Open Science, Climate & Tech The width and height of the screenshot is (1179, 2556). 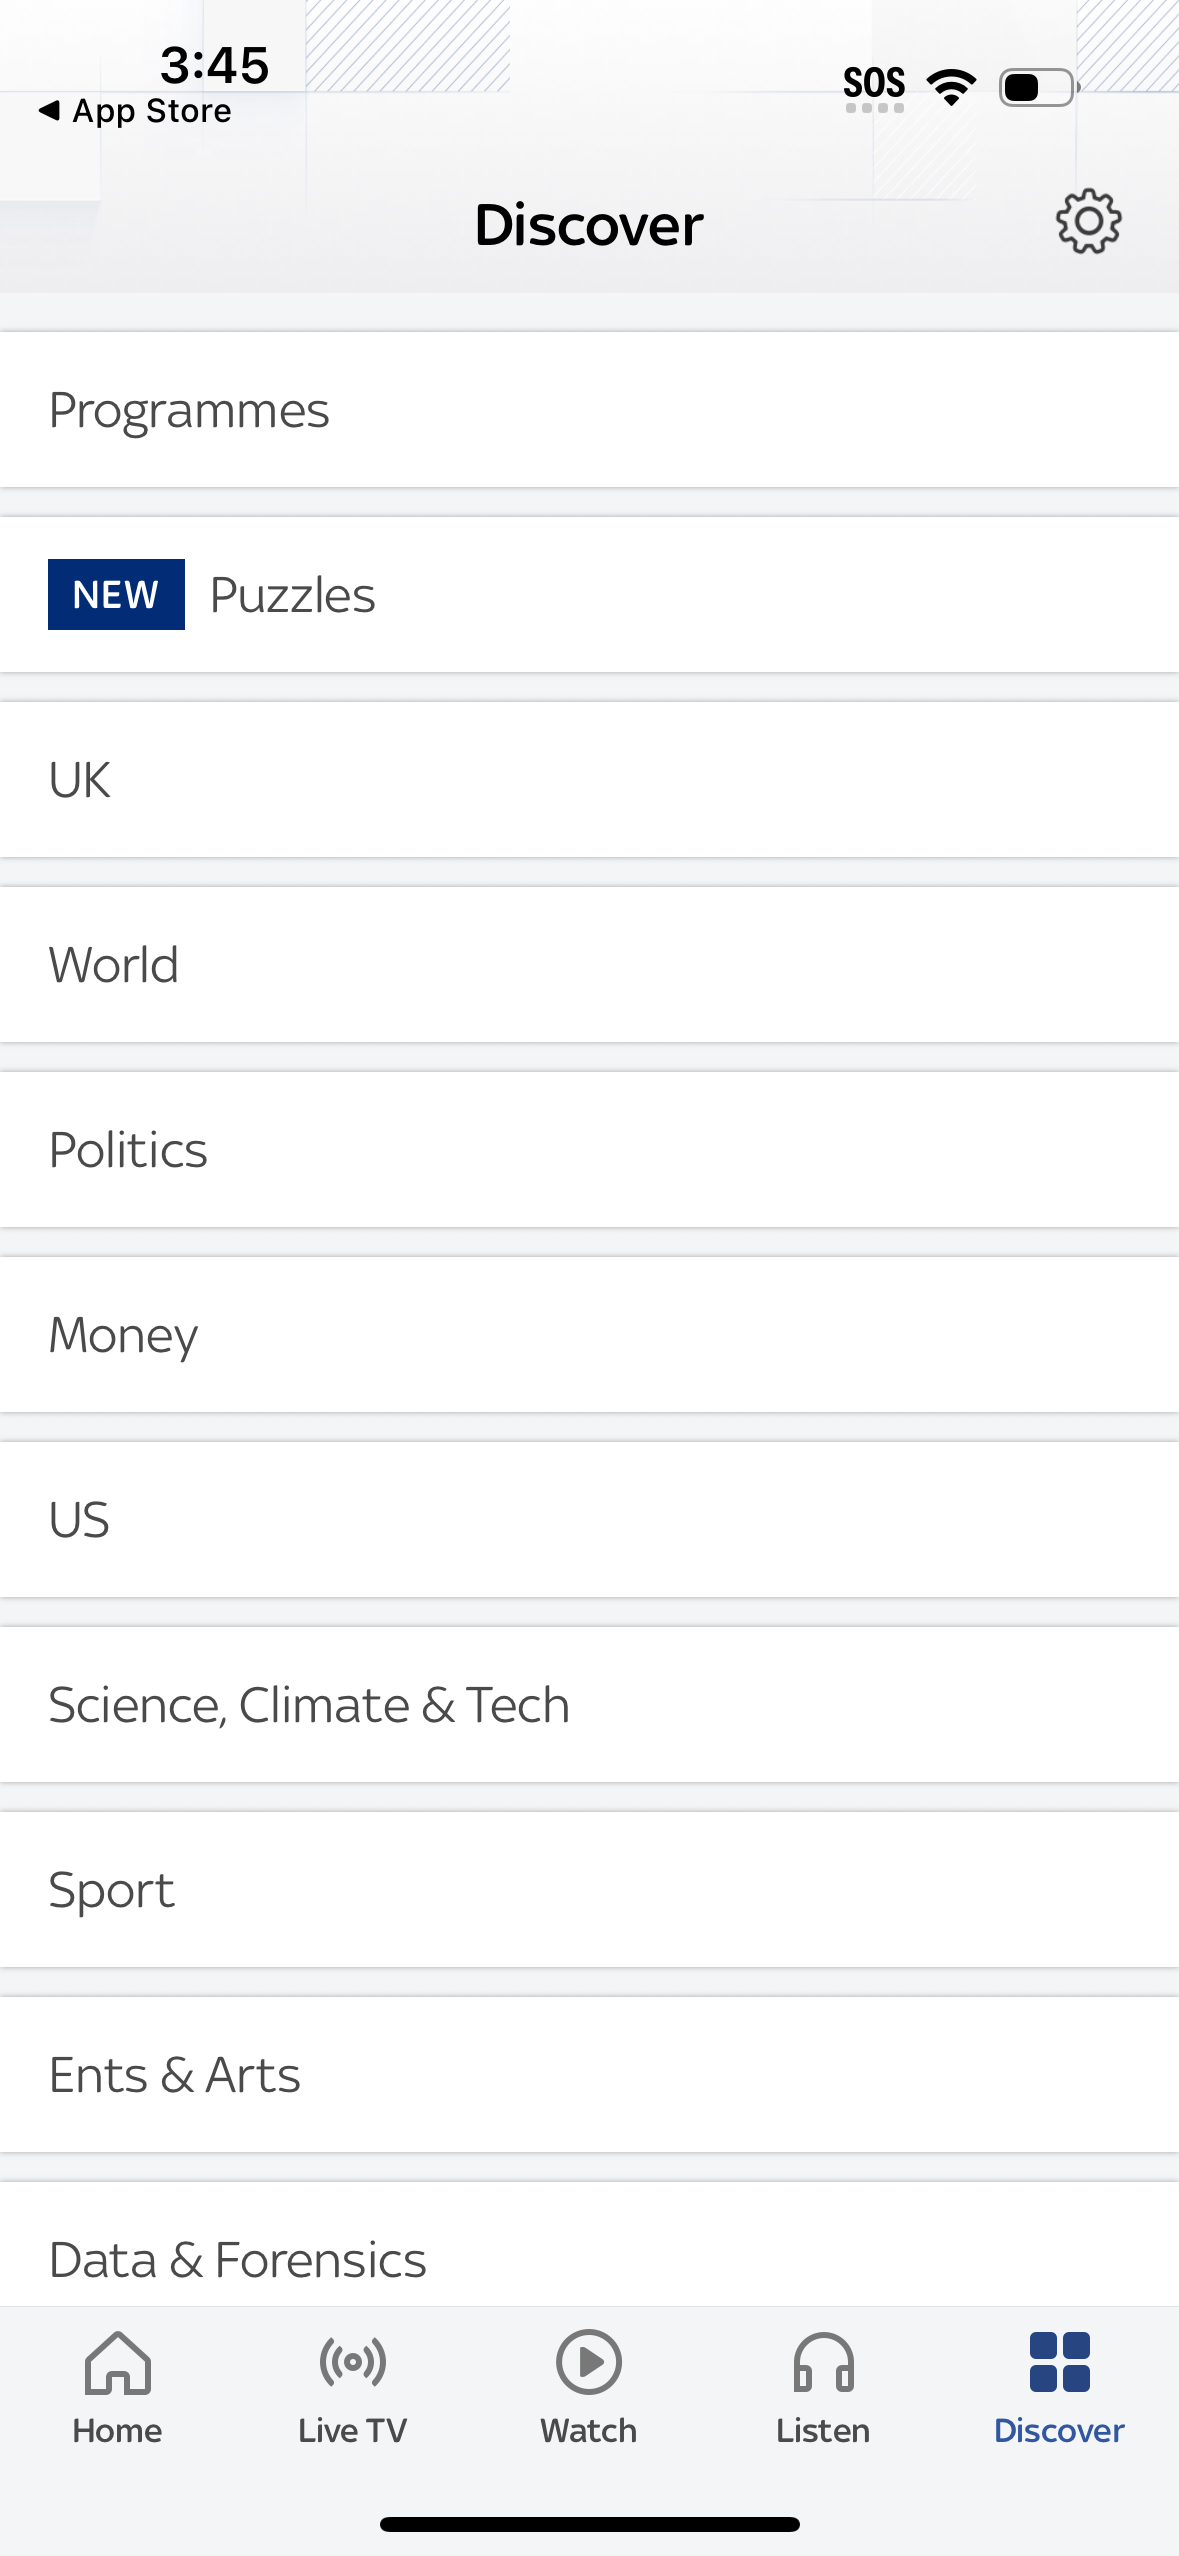point(590,1703)
